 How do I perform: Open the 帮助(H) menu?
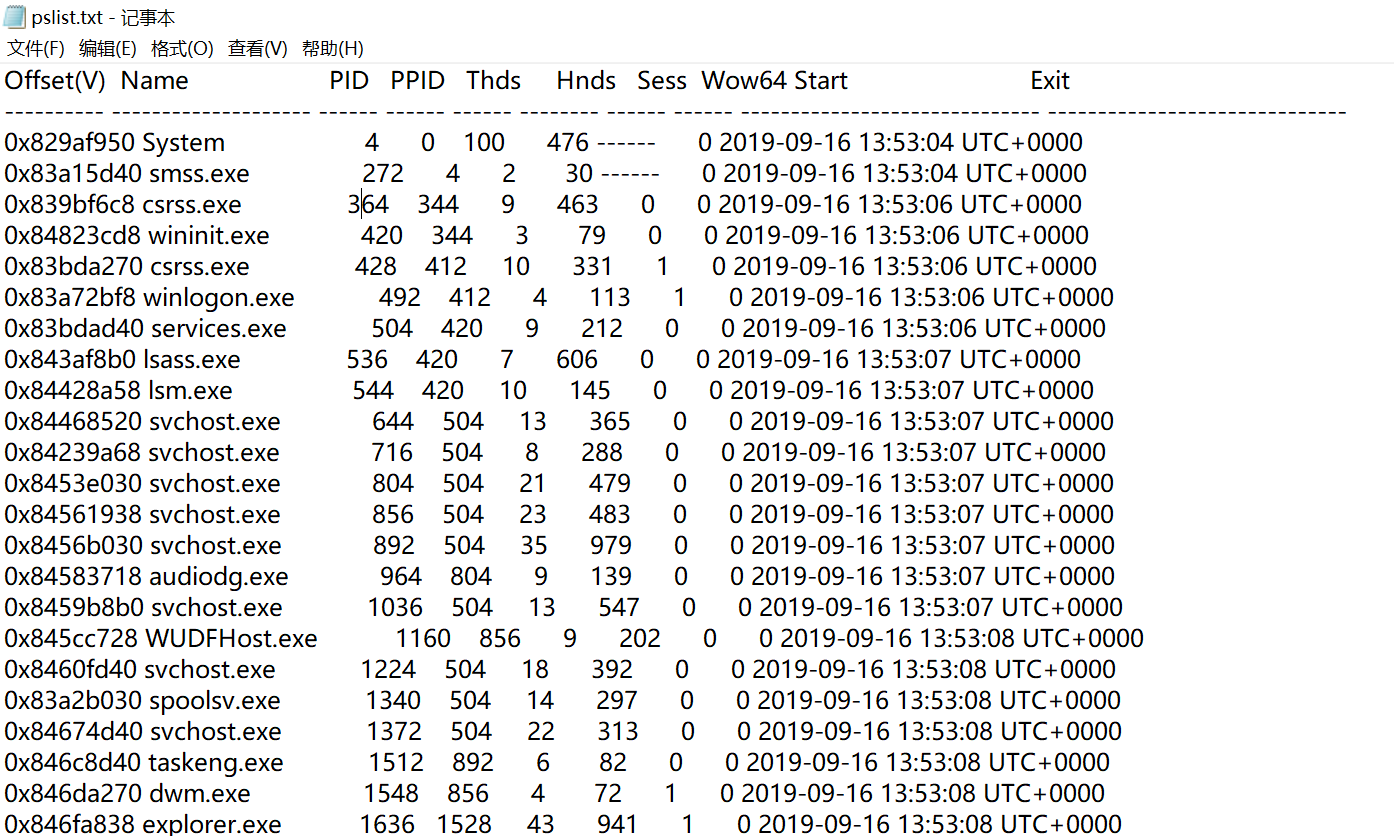tap(332, 48)
